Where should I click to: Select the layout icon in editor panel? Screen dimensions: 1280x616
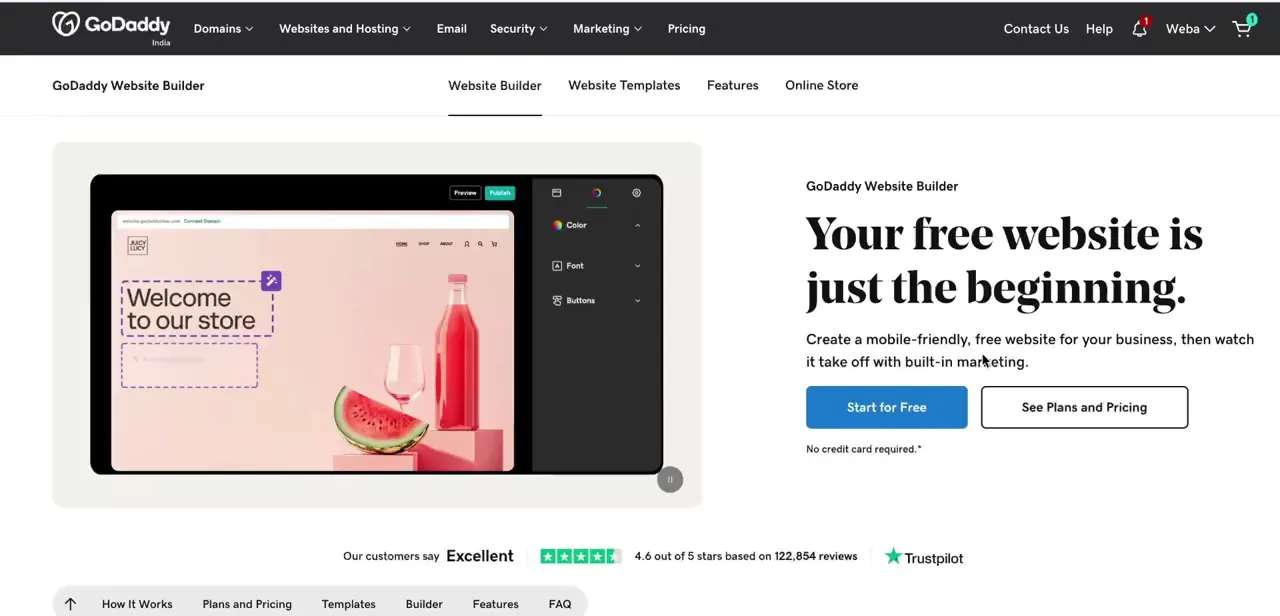[x=557, y=193]
